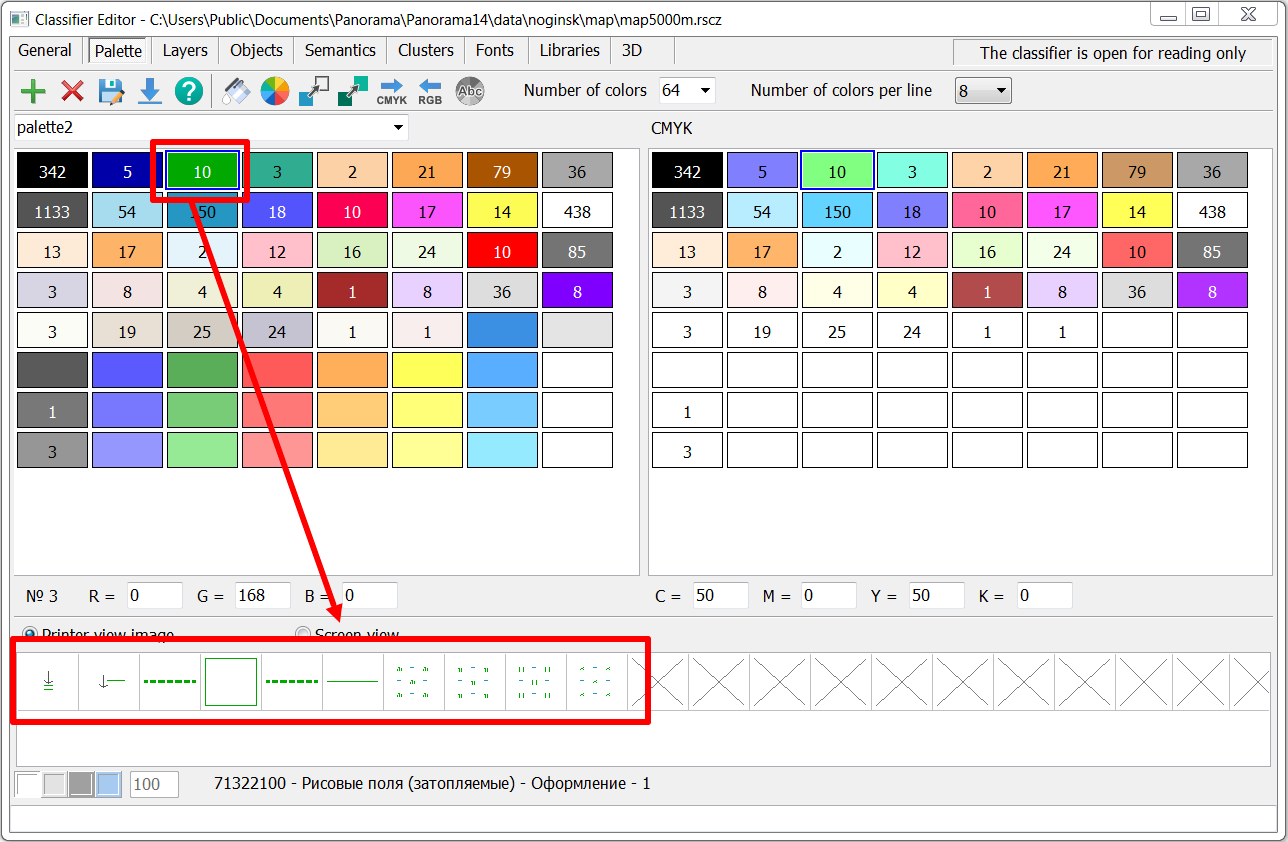
Task: Select the Palette tab
Action: click(118, 50)
